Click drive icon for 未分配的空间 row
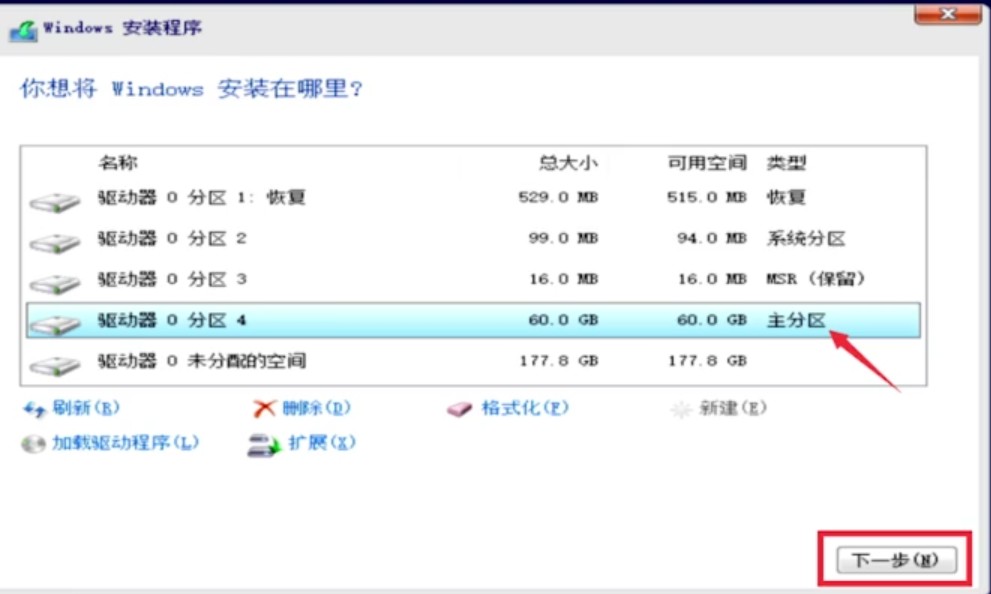The width and height of the screenshot is (991, 594). (x=55, y=365)
